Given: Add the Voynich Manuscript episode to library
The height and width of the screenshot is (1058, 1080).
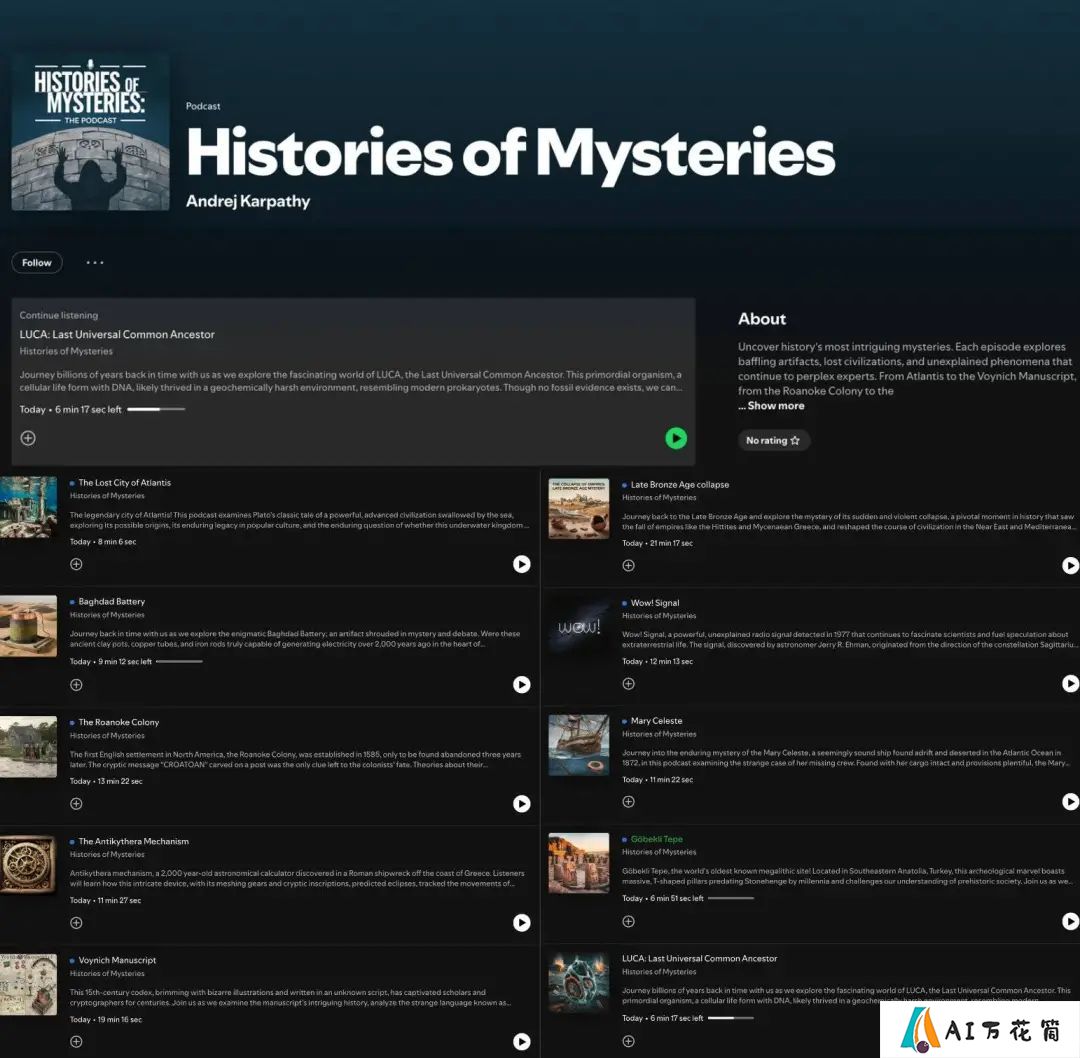Looking at the screenshot, I should (x=76, y=1041).
